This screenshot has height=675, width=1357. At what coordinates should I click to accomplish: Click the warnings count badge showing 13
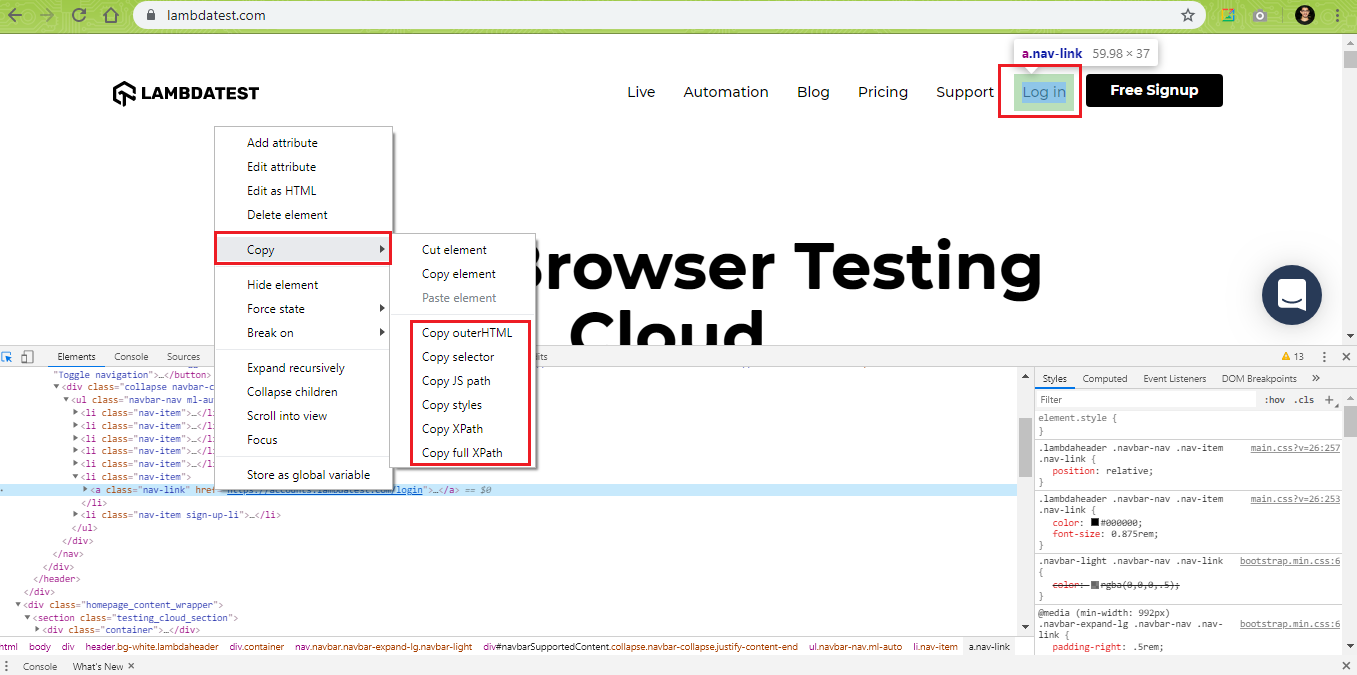[1293, 357]
